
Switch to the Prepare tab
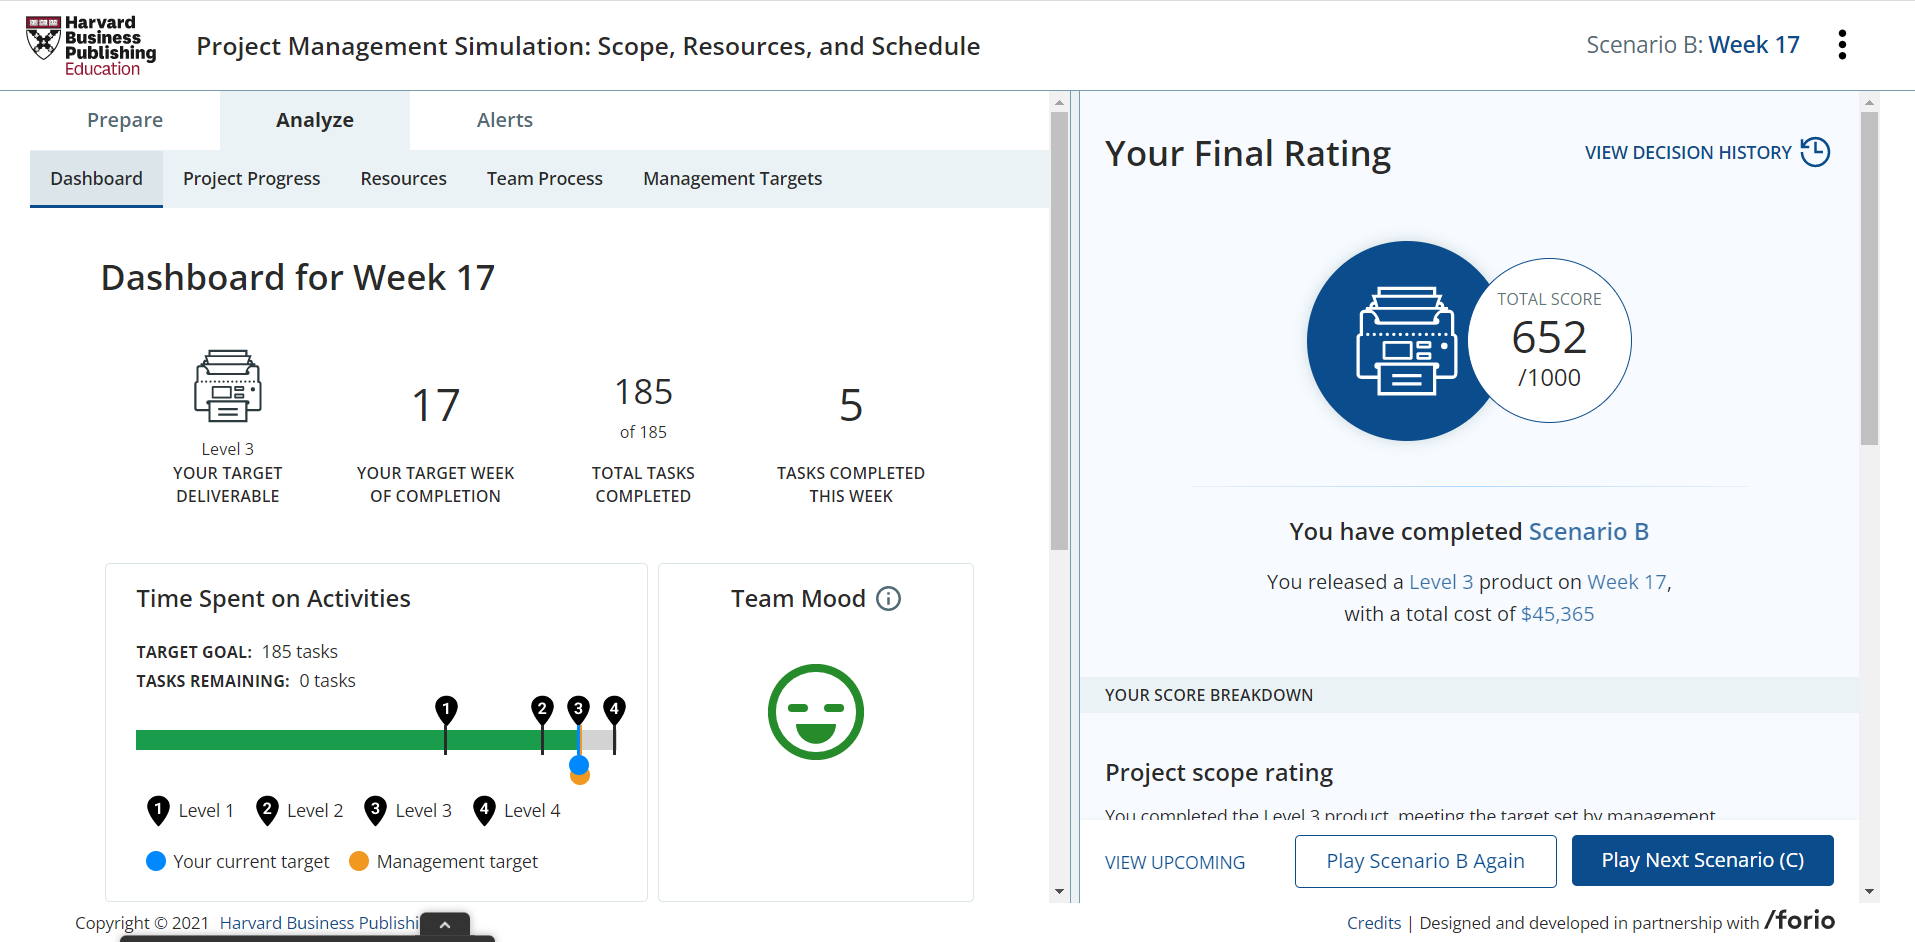click(125, 120)
